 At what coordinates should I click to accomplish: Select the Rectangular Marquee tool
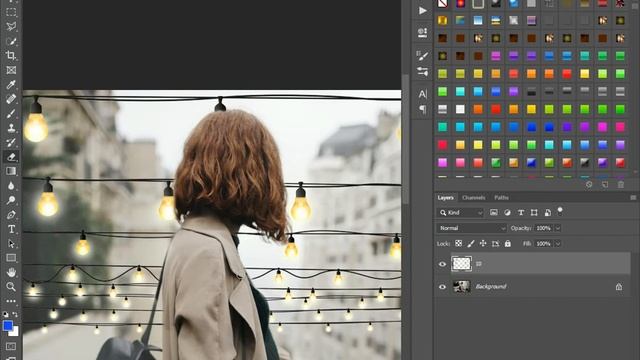pyautogui.click(x=11, y=12)
